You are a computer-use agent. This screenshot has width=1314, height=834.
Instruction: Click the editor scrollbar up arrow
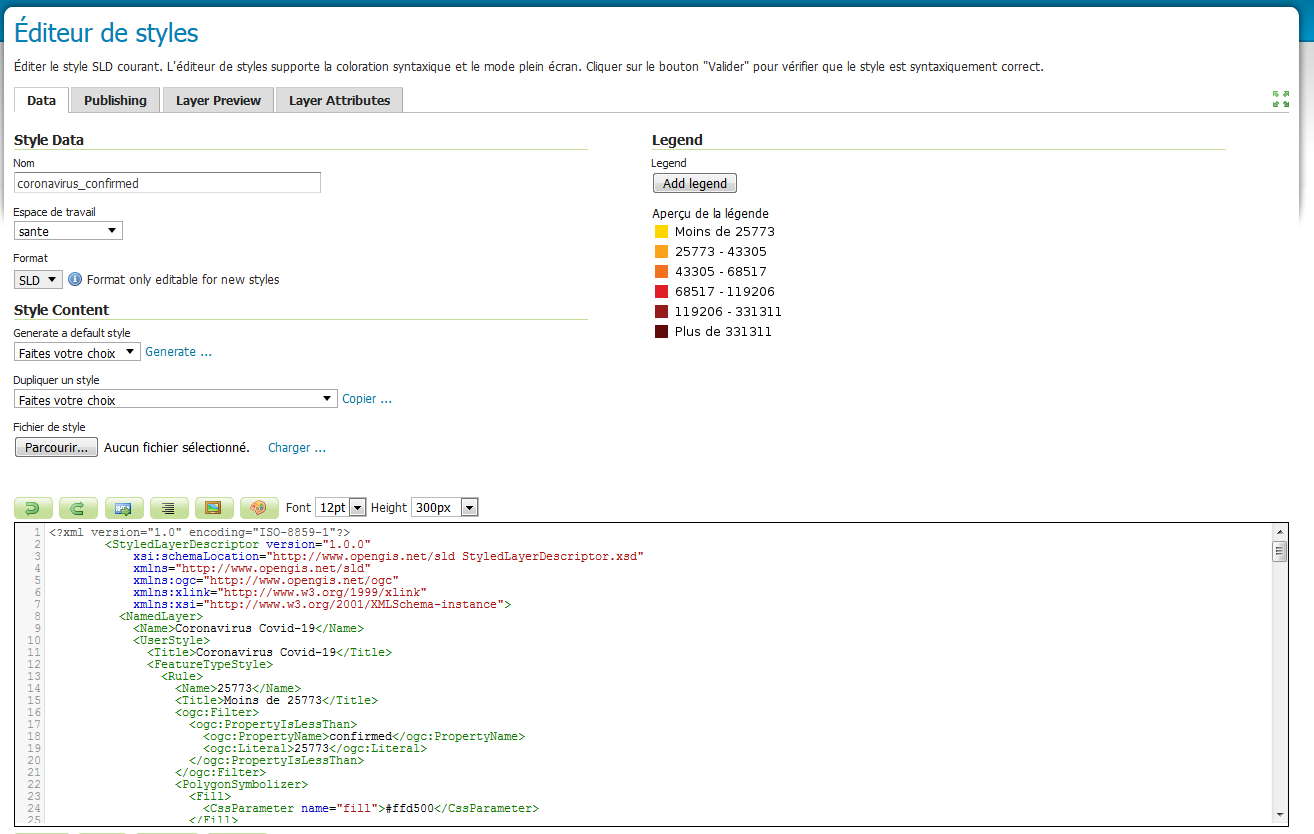click(x=1279, y=531)
